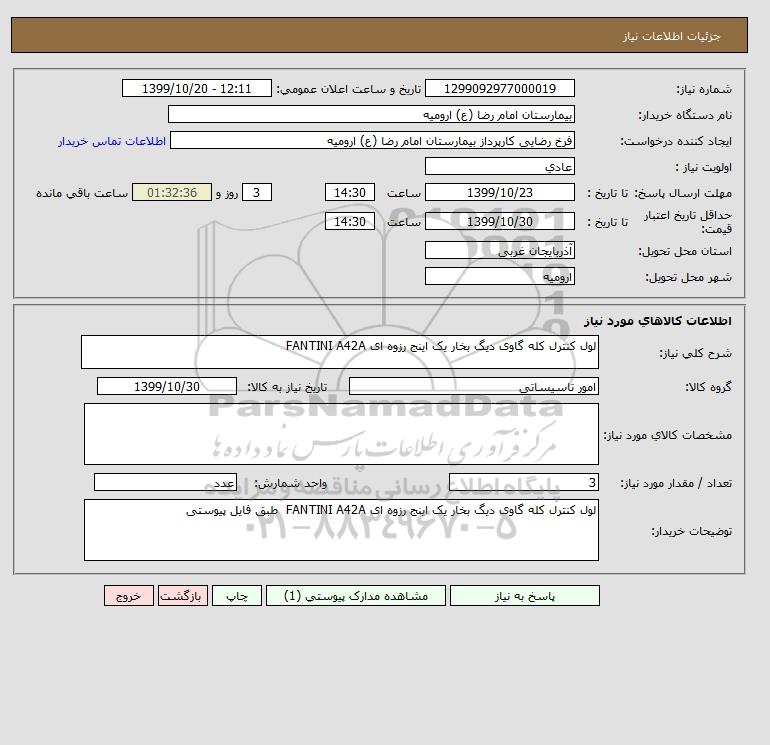Click the تاریخ و ساعت اعلان عمومی label
This screenshot has height=745, width=770.
click(349, 89)
